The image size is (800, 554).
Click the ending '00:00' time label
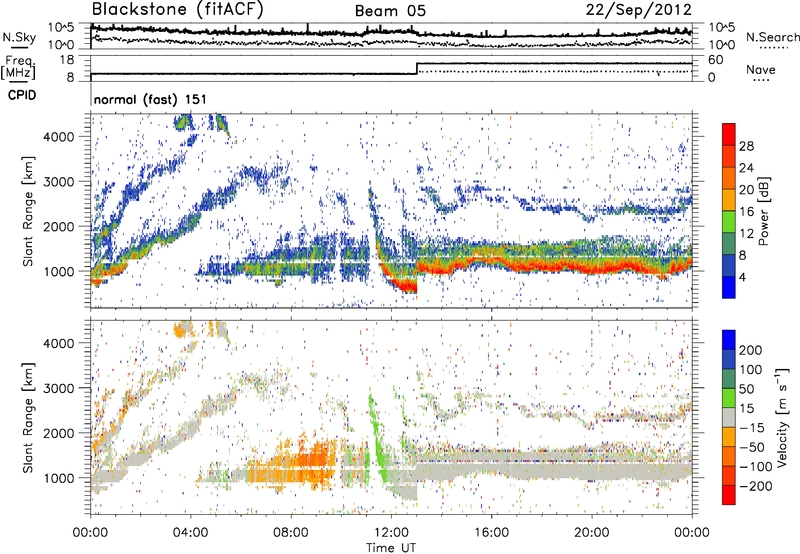coord(692,533)
